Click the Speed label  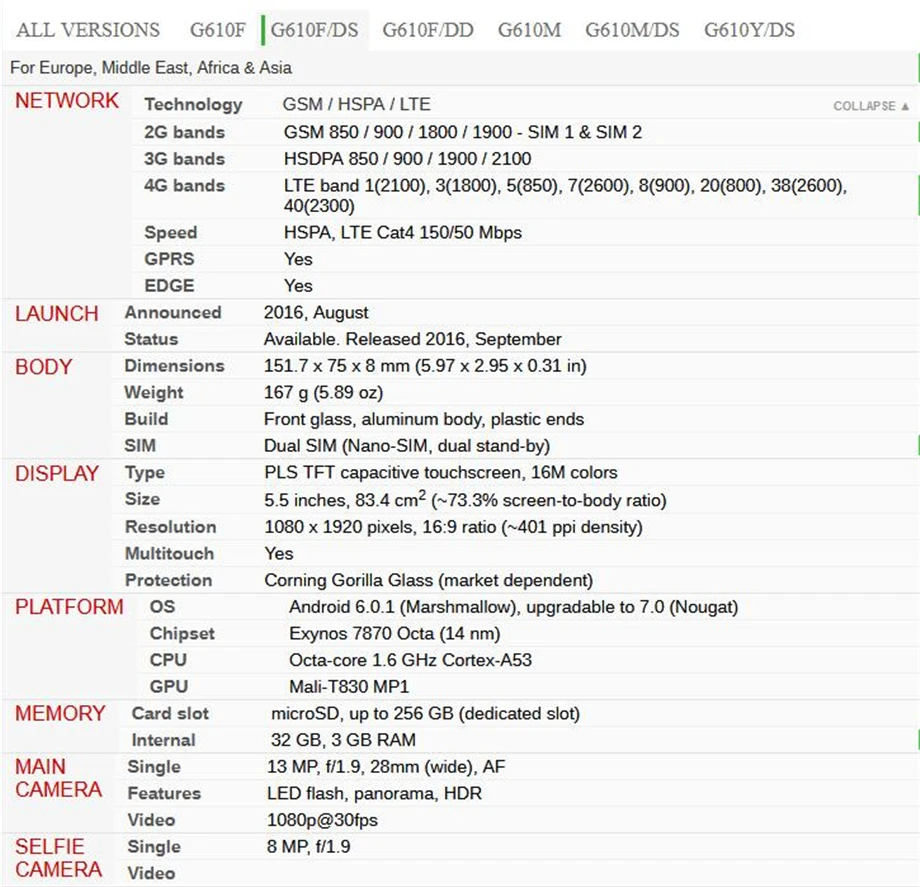point(171,233)
